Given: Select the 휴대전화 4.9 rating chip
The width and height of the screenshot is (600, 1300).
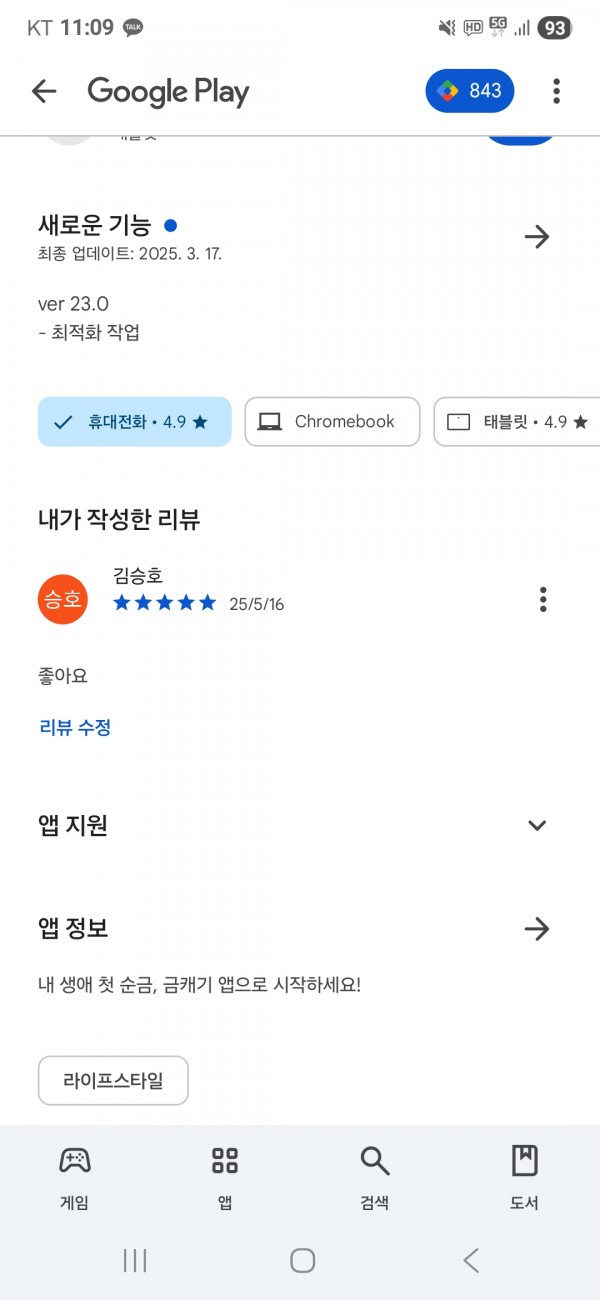Looking at the screenshot, I should 135,422.
